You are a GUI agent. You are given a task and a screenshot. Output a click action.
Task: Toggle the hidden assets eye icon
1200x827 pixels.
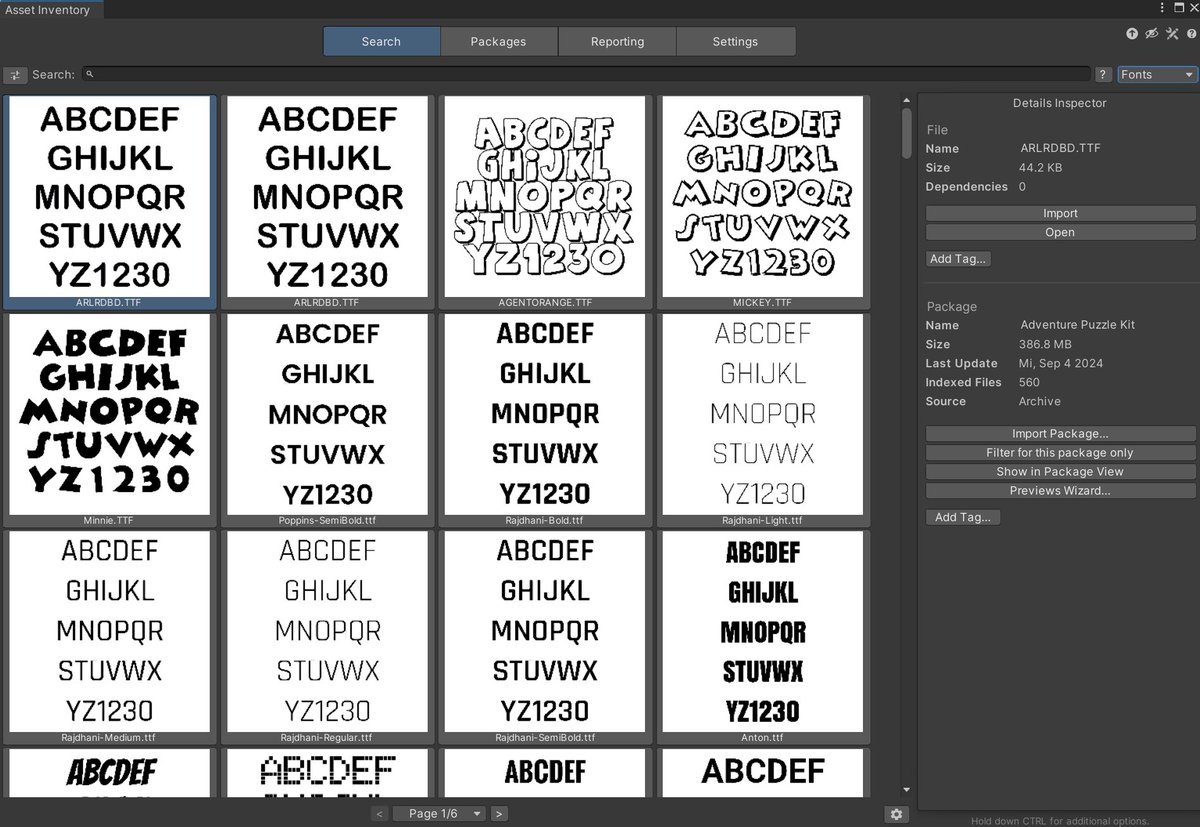click(x=1152, y=33)
